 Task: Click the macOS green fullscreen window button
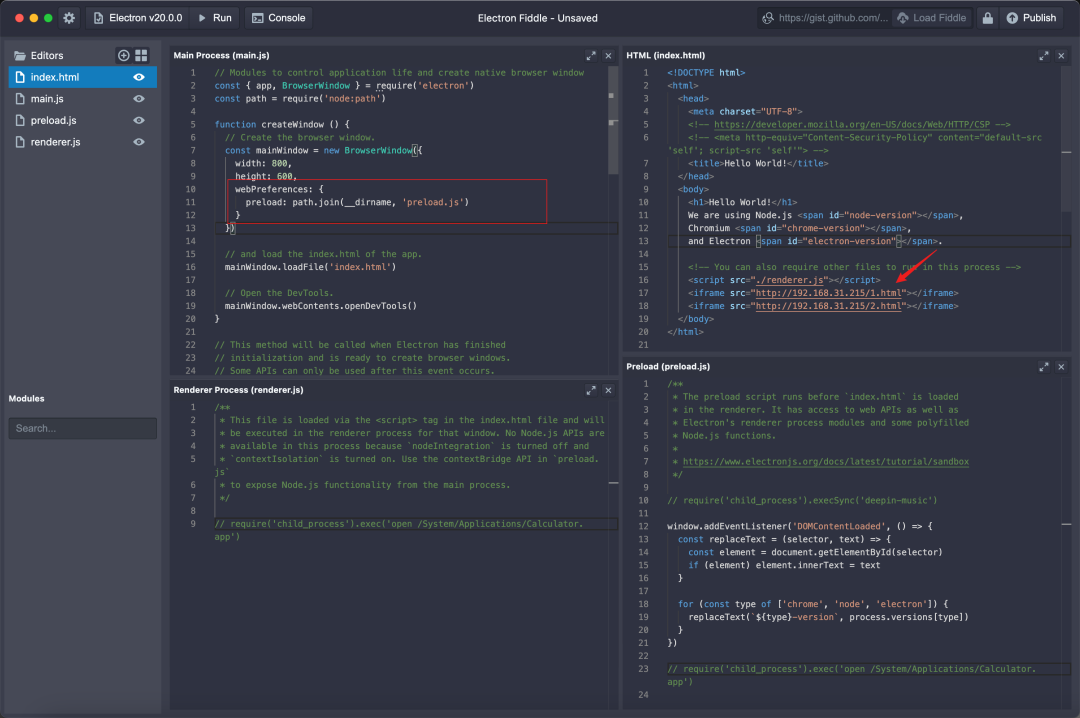coord(48,18)
